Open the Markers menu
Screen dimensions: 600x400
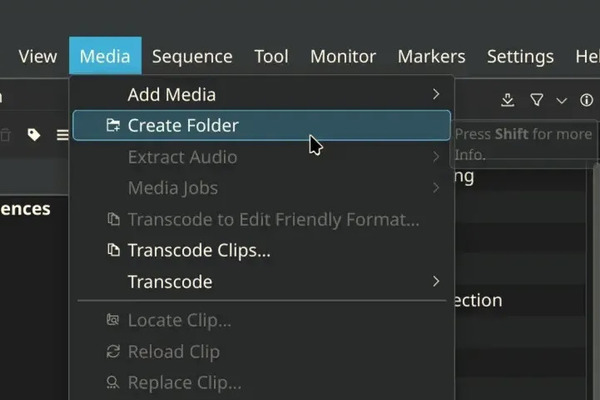(x=431, y=56)
